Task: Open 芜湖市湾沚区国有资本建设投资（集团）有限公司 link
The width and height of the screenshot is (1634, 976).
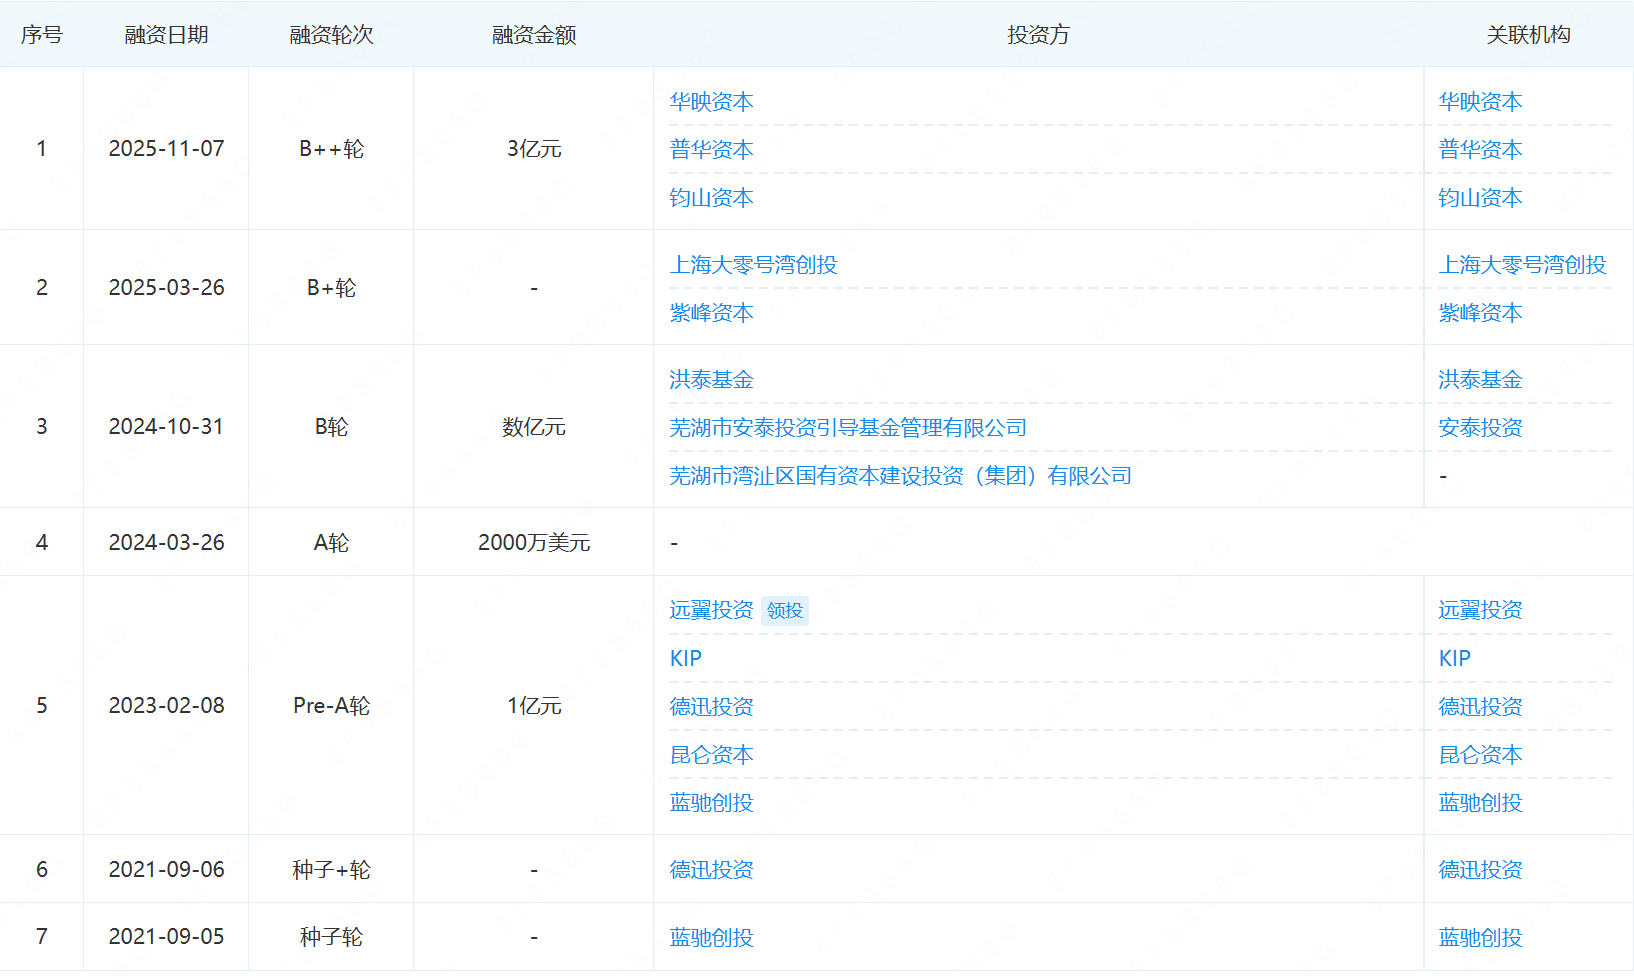Action: 900,476
